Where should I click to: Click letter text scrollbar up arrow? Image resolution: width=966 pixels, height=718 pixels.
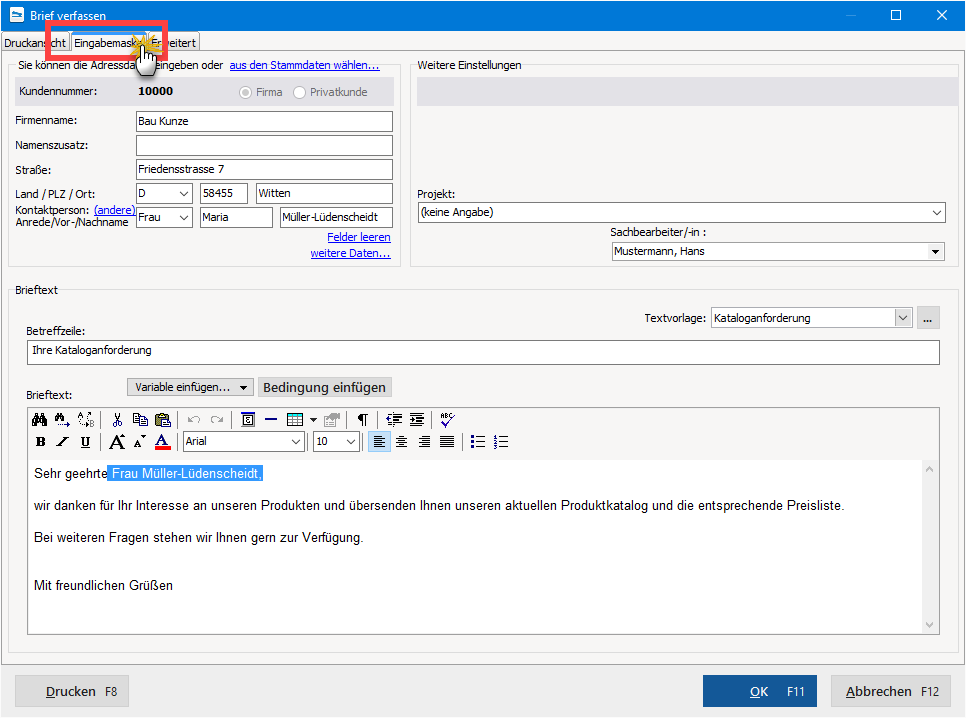coord(929,470)
